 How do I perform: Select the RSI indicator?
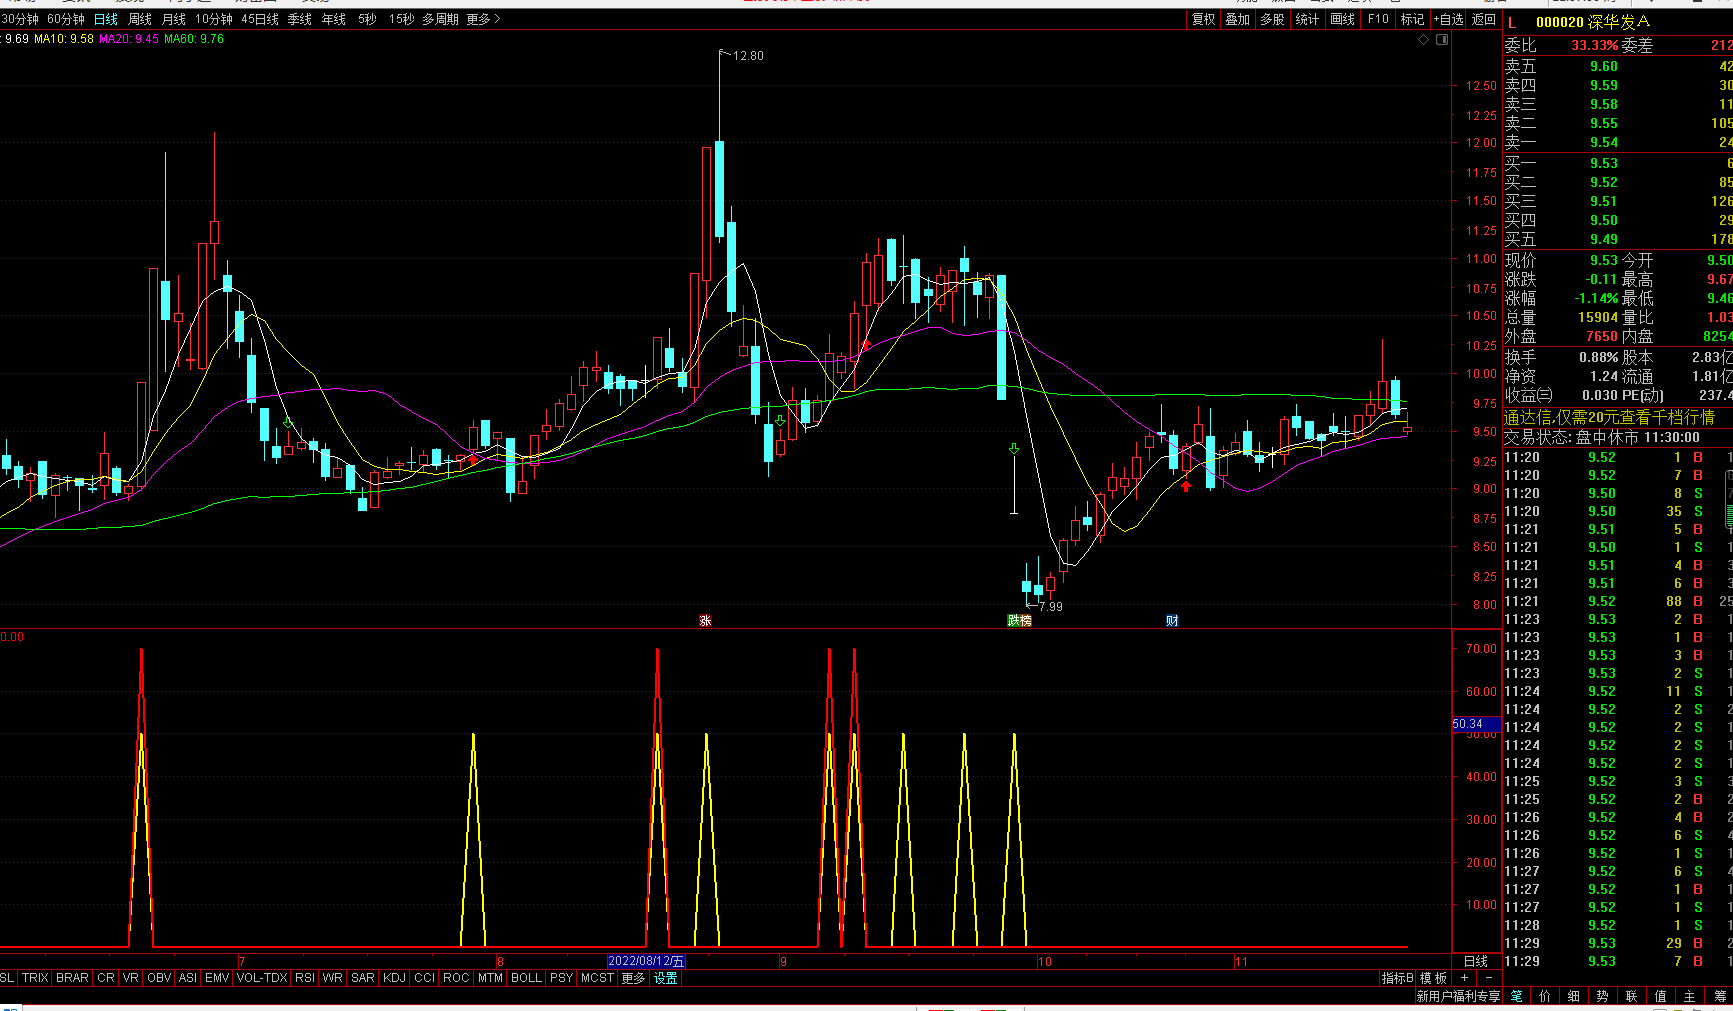click(x=305, y=978)
